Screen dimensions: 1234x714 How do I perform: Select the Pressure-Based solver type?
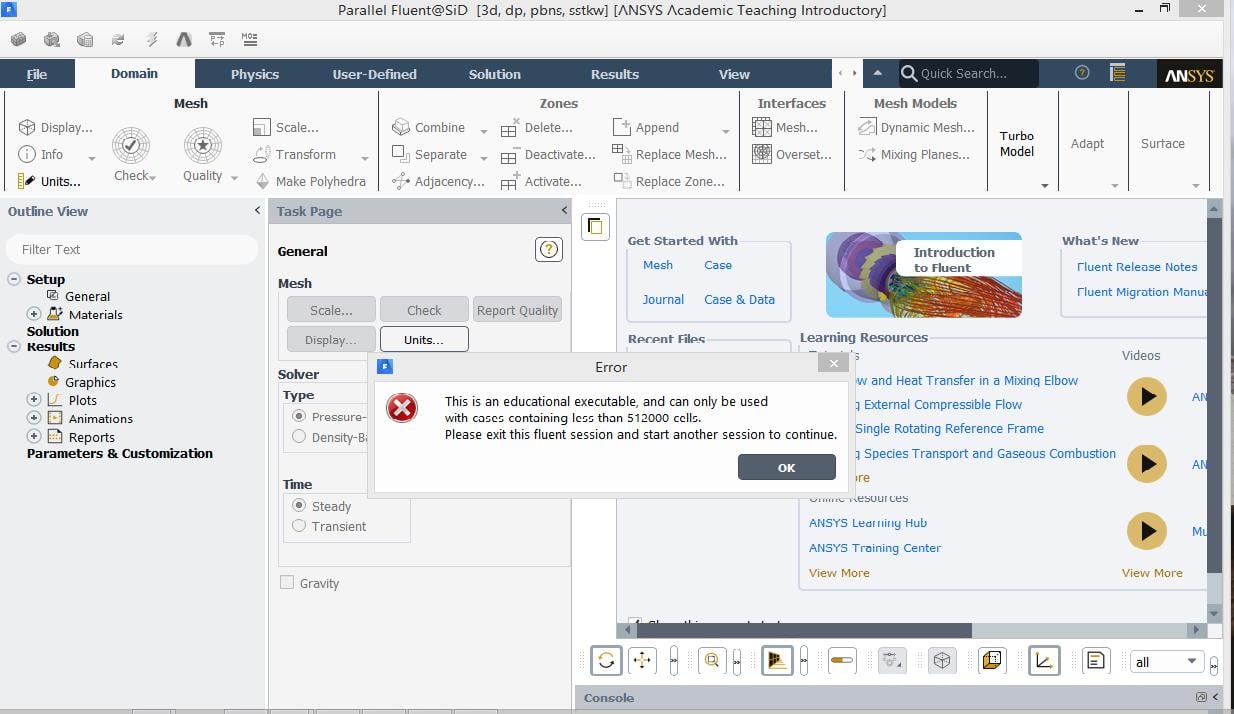[299, 416]
